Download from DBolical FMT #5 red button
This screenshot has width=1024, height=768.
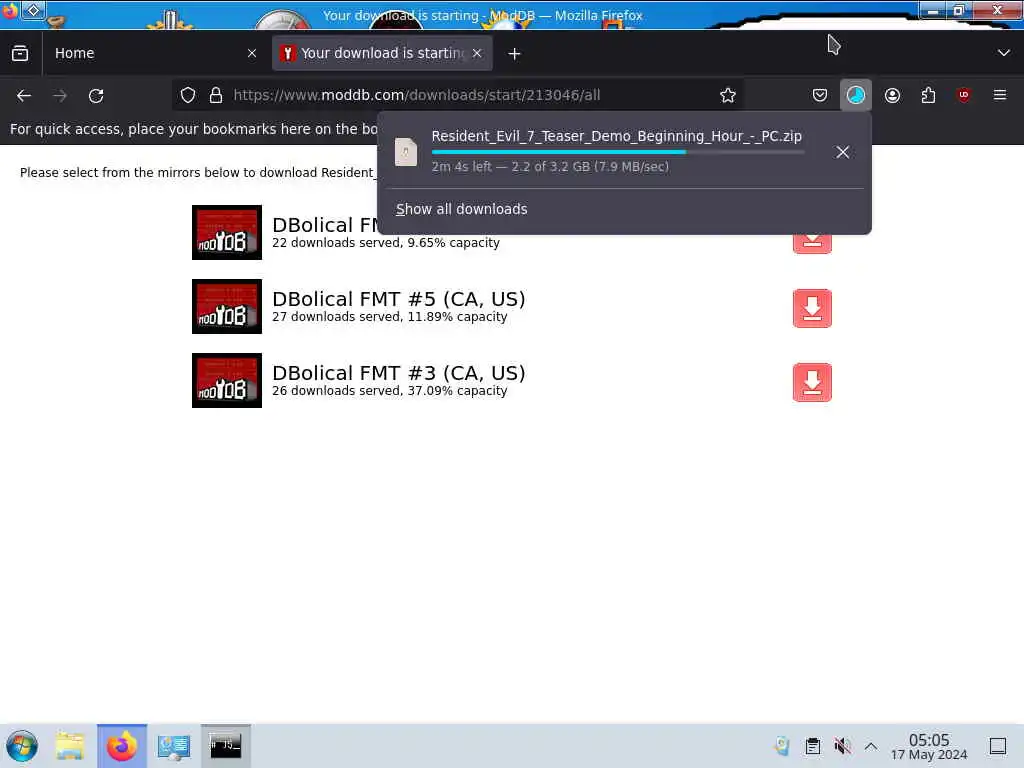tap(812, 308)
